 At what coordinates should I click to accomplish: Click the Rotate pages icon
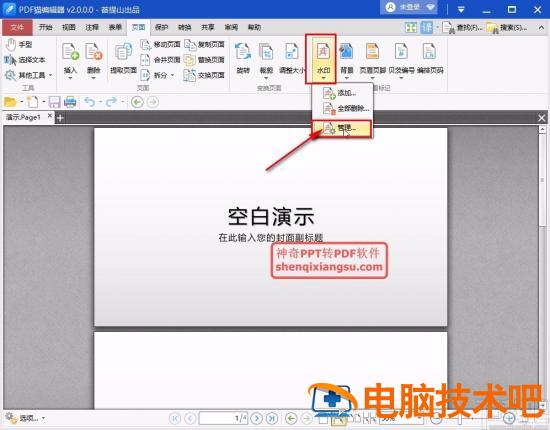click(243, 52)
